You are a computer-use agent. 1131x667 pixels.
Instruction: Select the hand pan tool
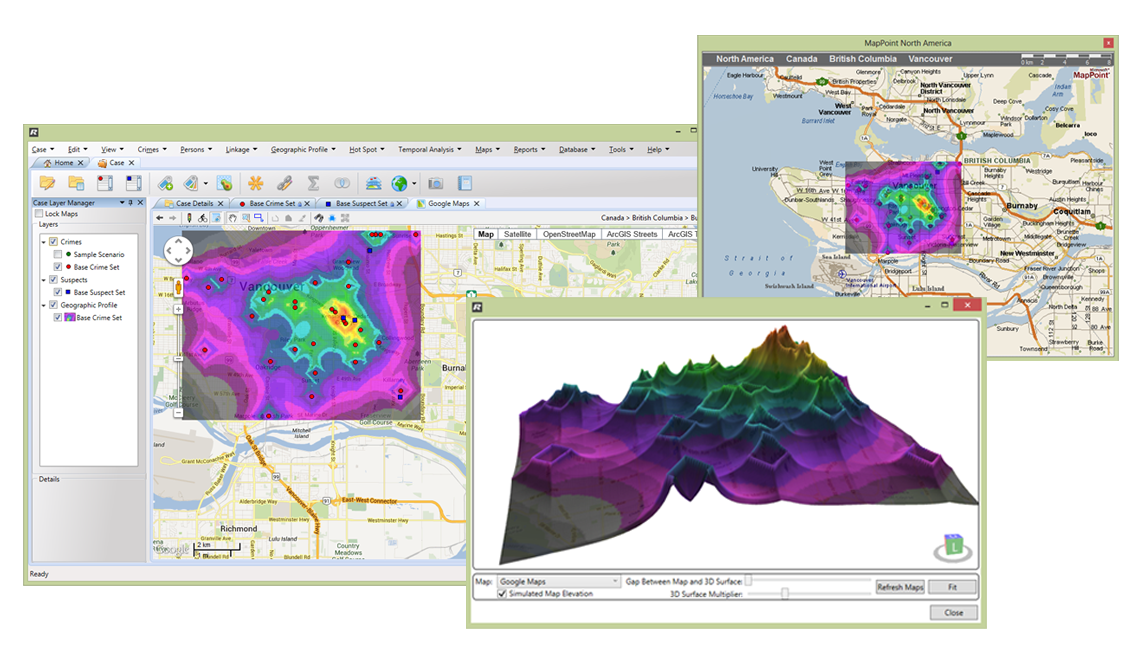pos(231,217)
